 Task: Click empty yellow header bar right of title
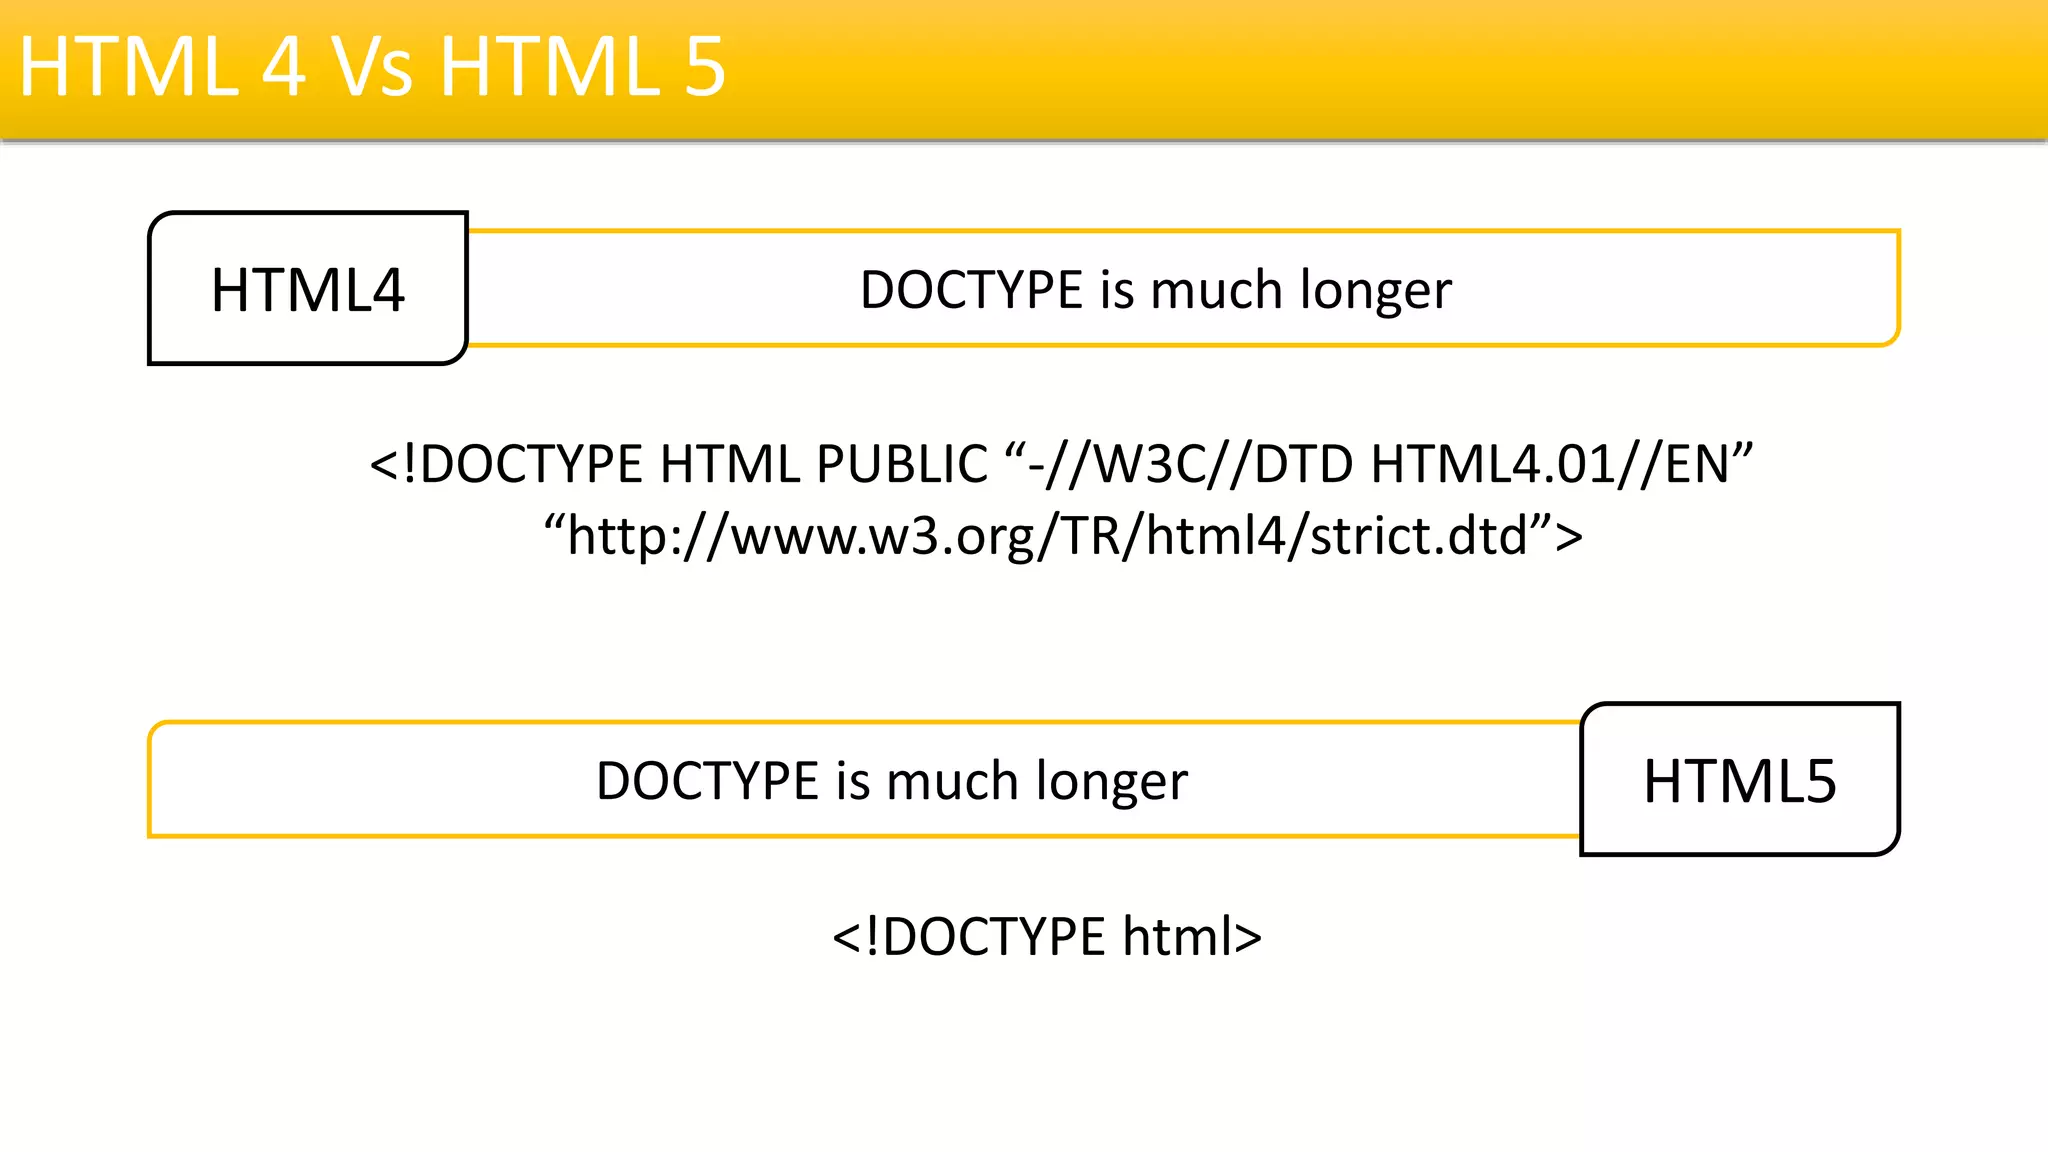tap(1400, 67)
